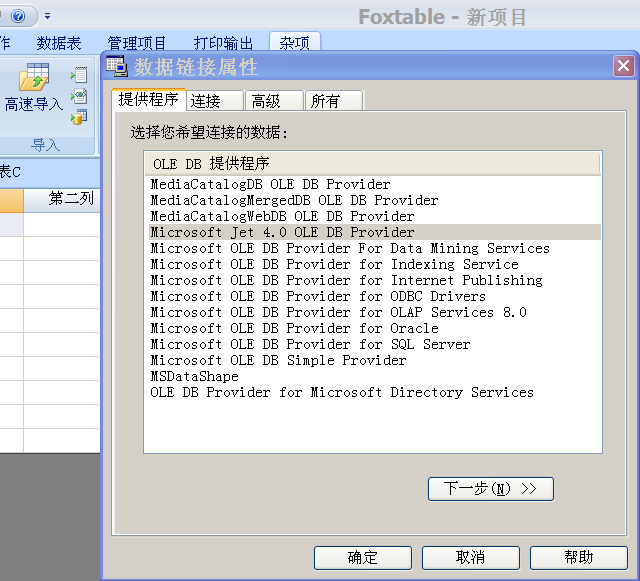This screenshot has width=640, height=581.
Task: Close the 数据链接属性 dialog
Action: click(623, 66)
